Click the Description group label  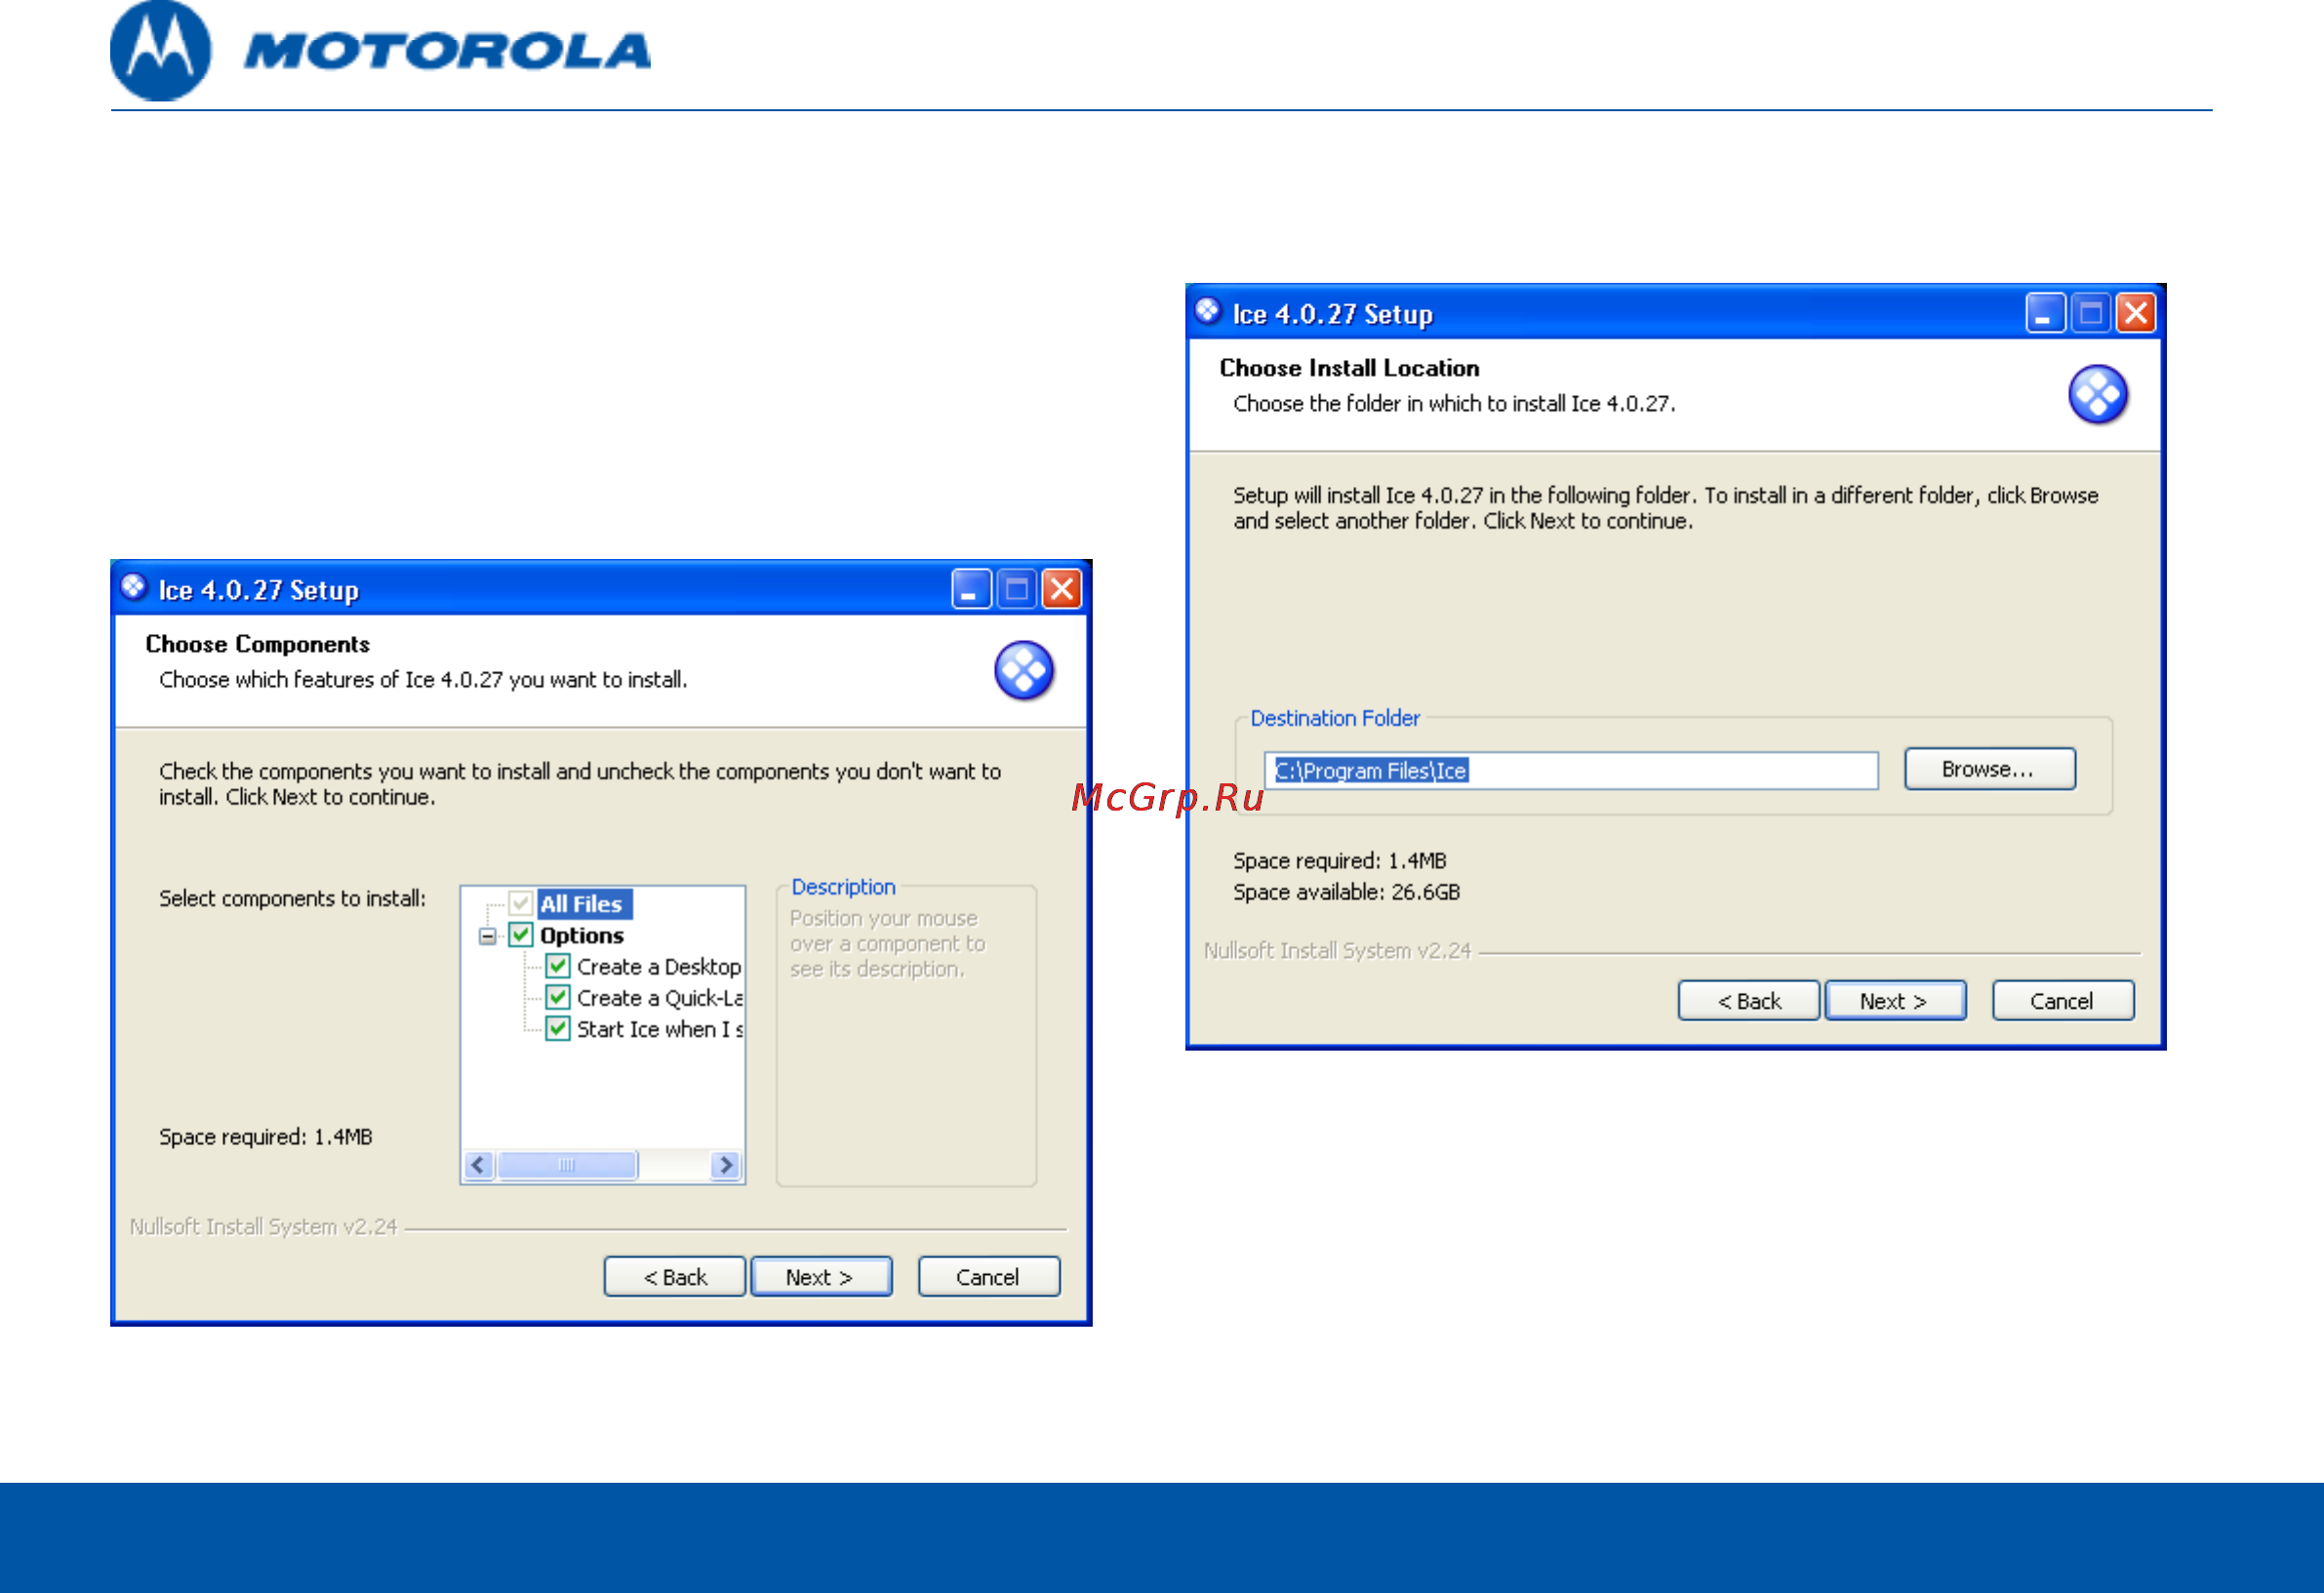point(843,887)
